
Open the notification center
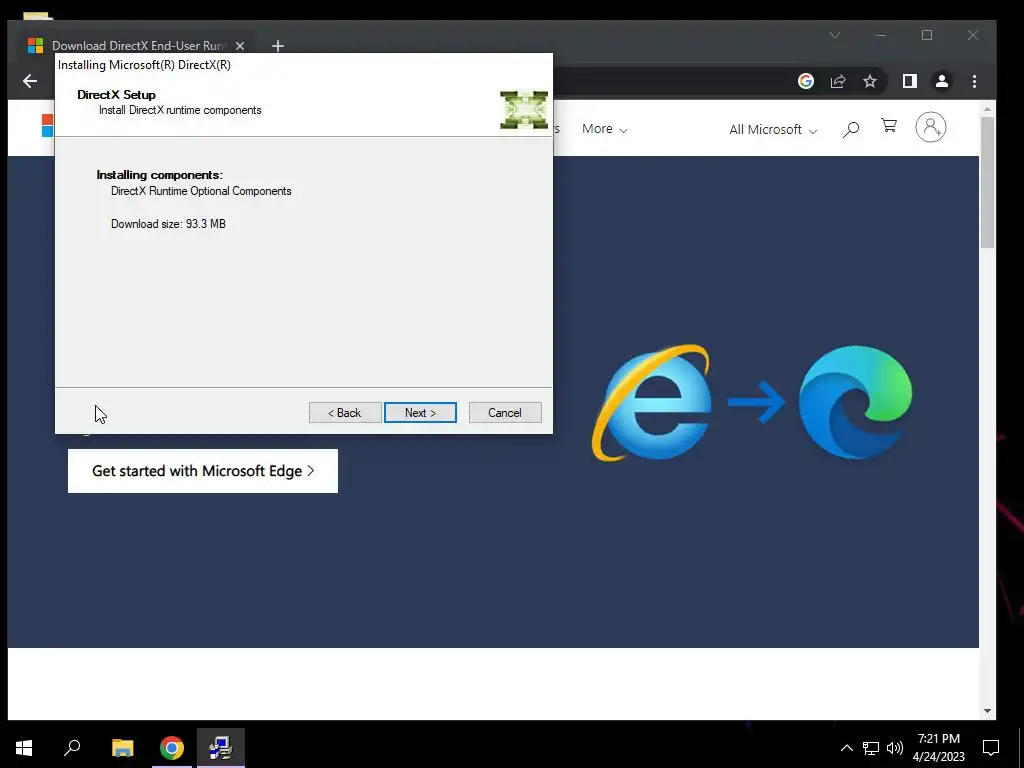point(991,748)
